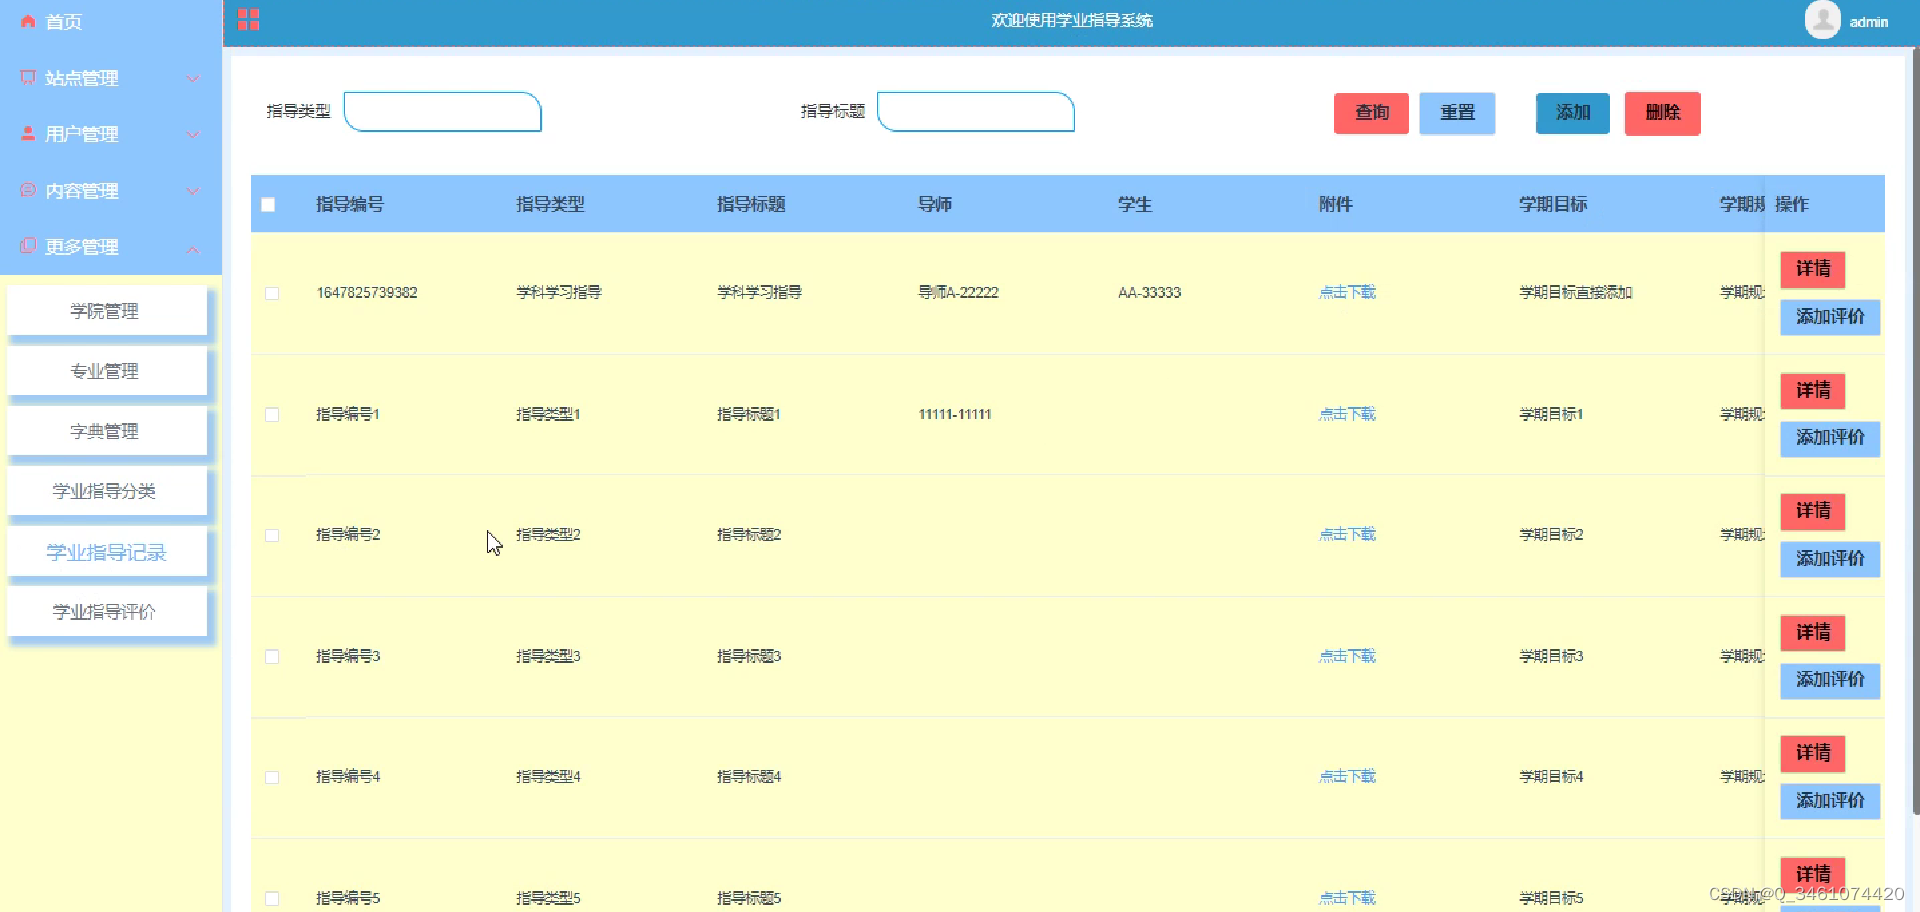This screenshot has height=912, width=1920.
Task: Click the page vertical scrollbar
Action: pos(1914,430)
